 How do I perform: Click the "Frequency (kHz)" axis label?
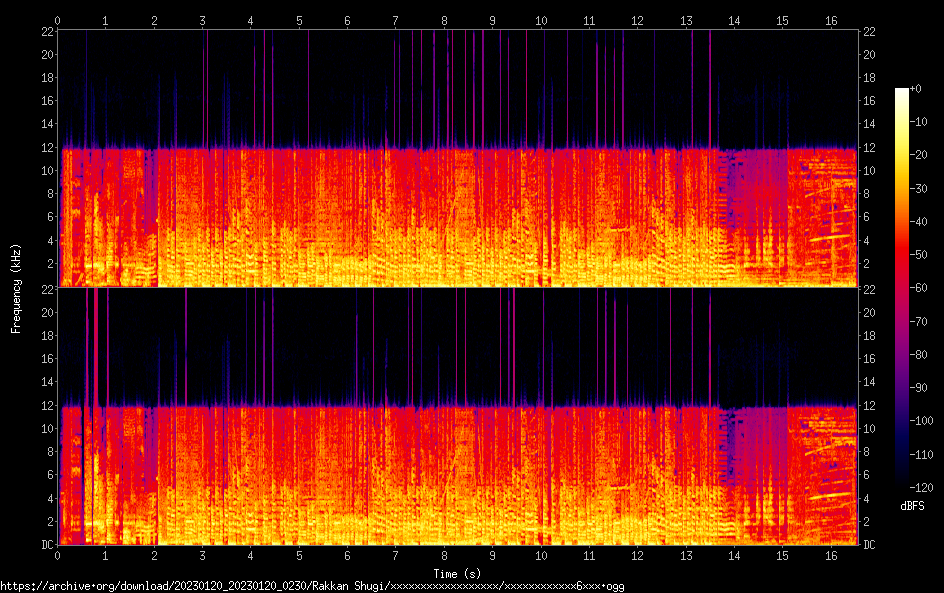pyautogui.click(x=16, y=288)
